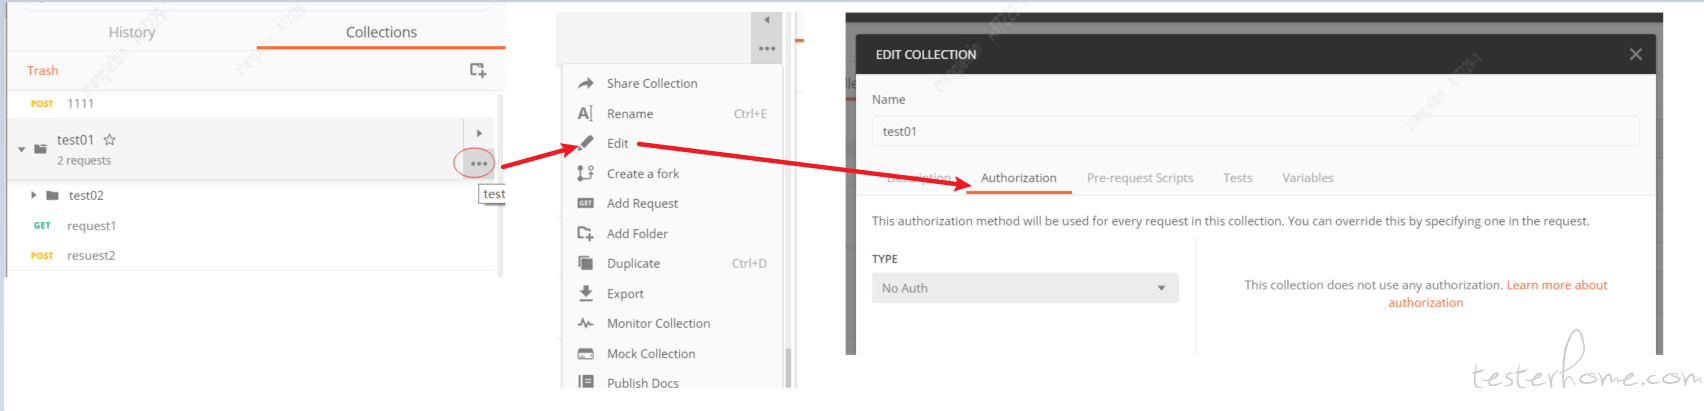1704x411 pixels.
Task: Star the test01 collection
Action: tap(110, 140)
